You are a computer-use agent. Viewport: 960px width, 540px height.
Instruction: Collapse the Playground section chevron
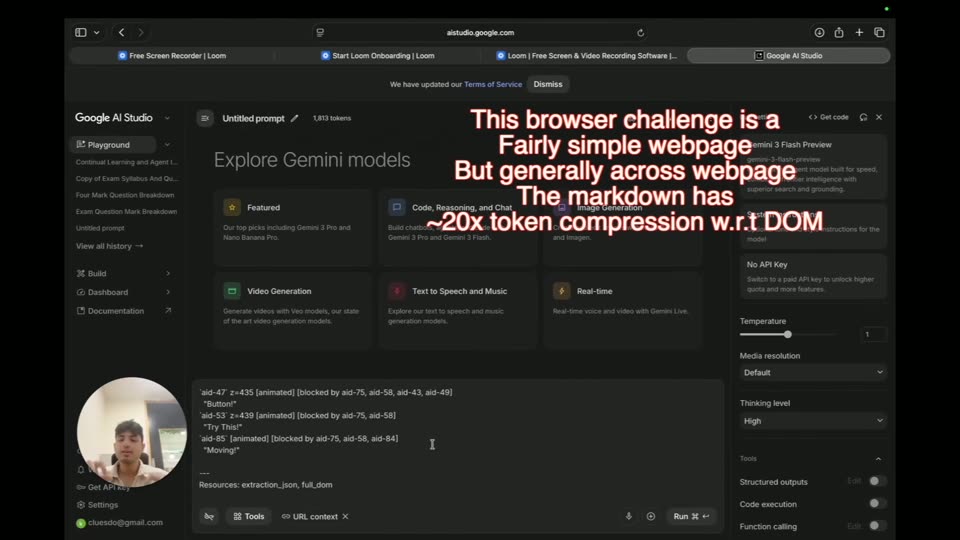(x=167, y=144)
